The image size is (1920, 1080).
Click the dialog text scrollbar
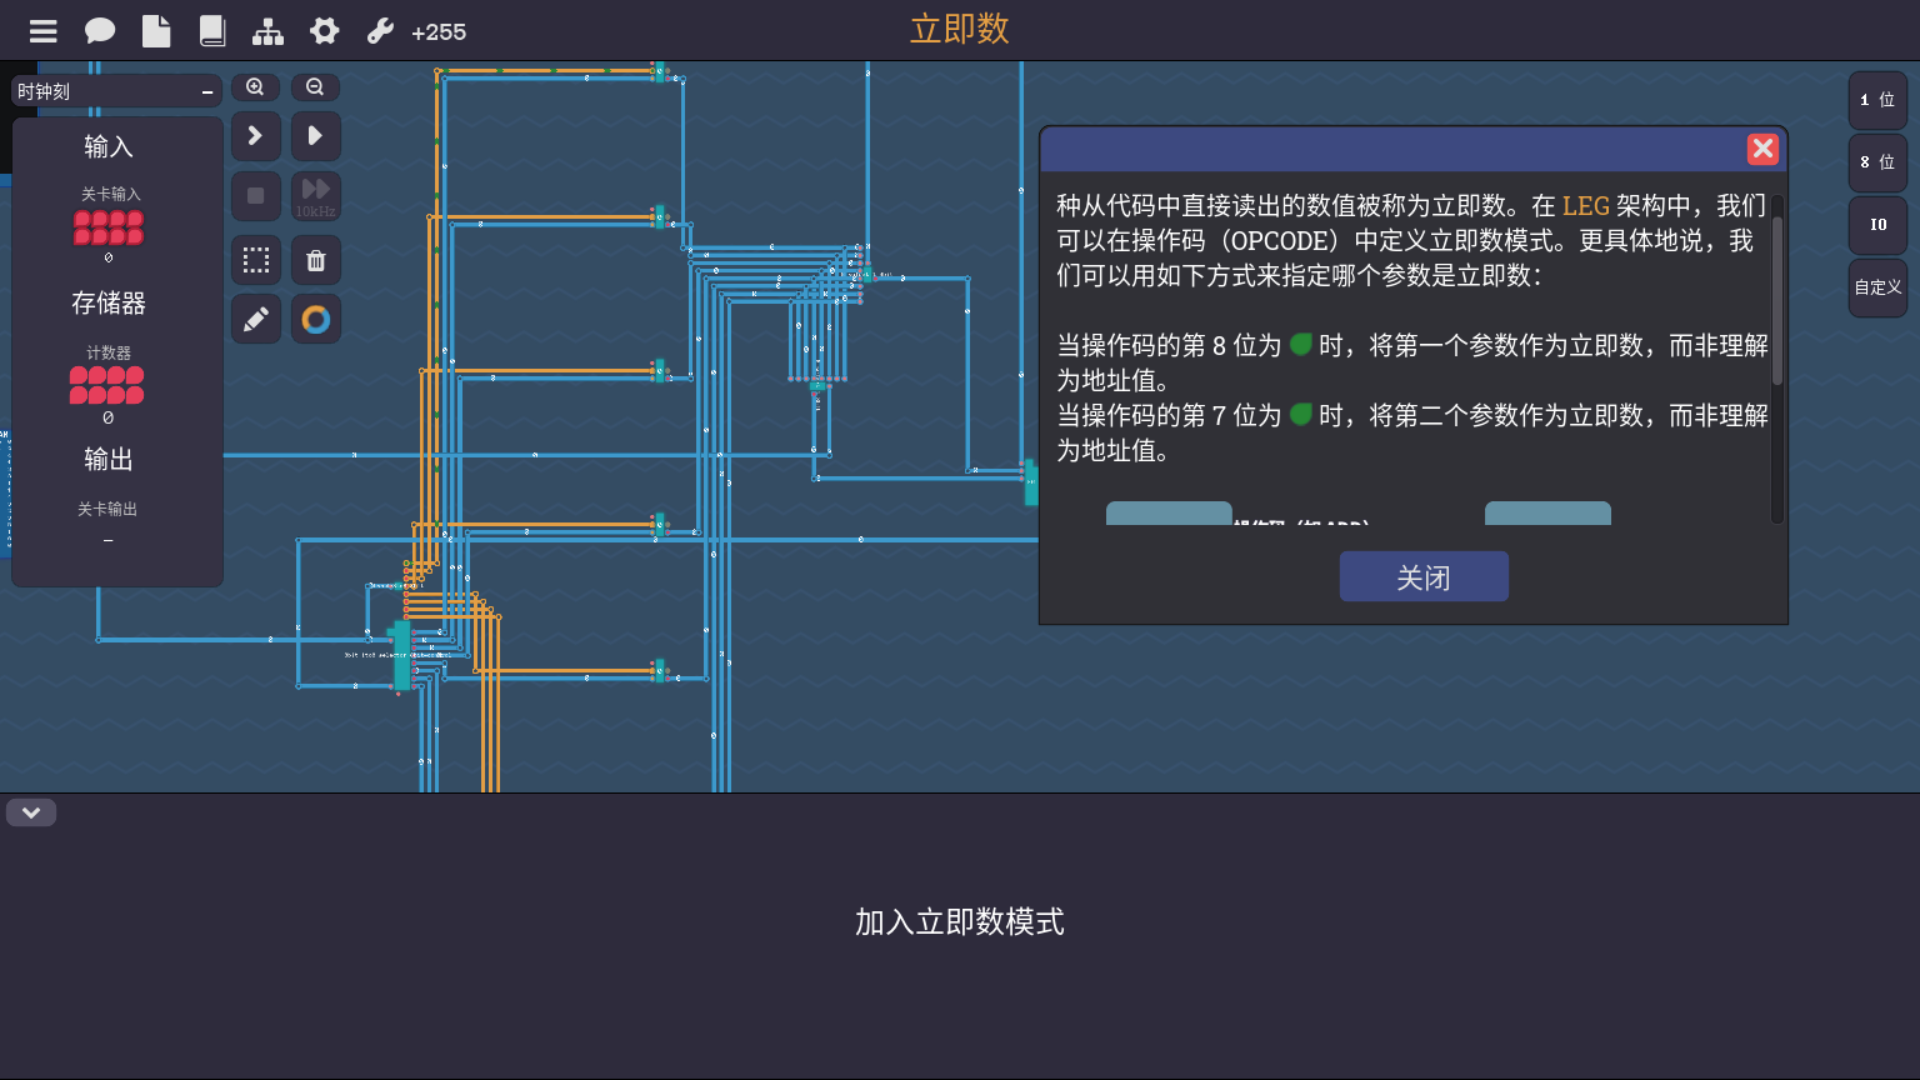(1777, 300)
